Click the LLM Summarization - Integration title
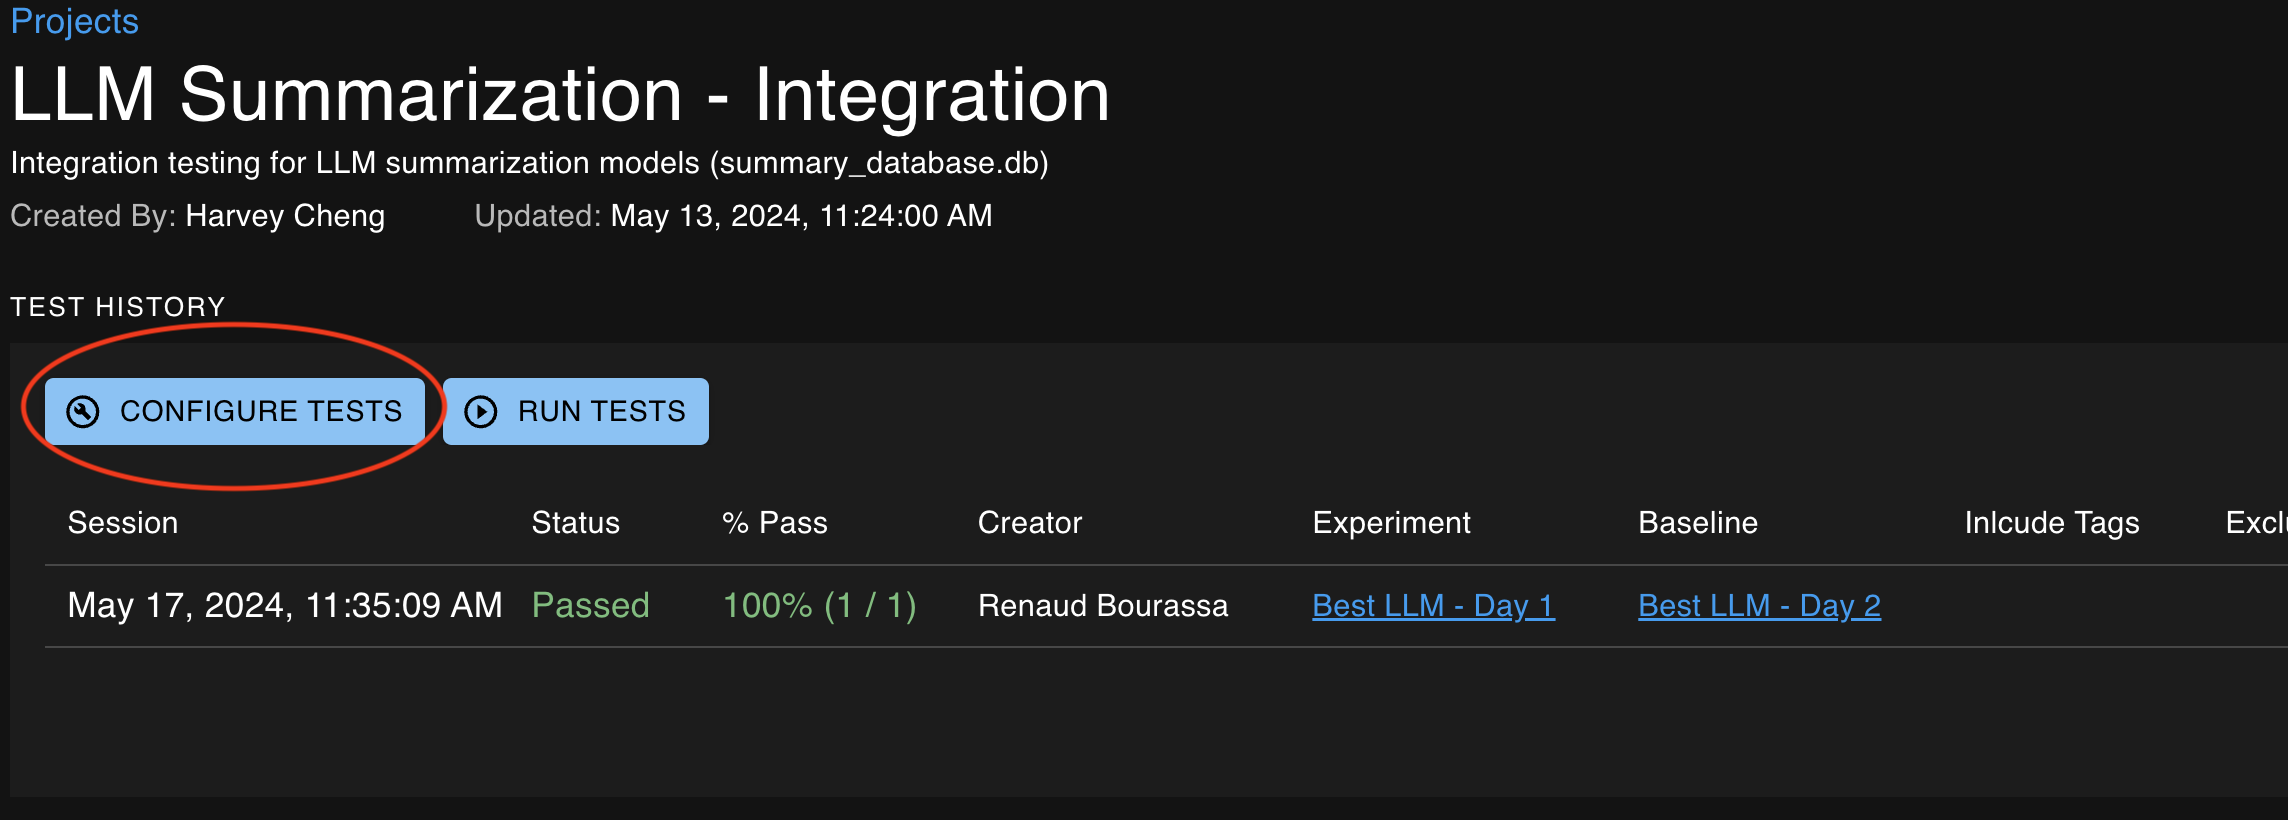The image size is (2288, 820). pyautogui.click(x=560, y=95)
